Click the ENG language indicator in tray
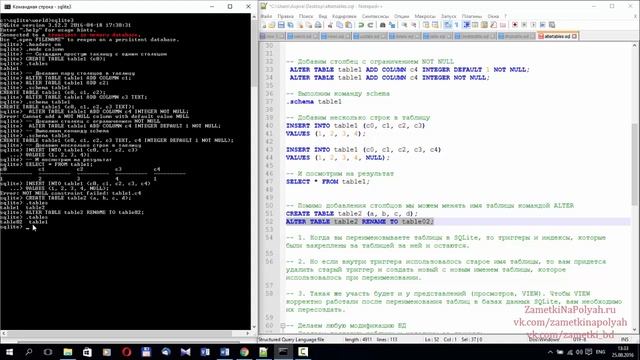 (600, 352)
